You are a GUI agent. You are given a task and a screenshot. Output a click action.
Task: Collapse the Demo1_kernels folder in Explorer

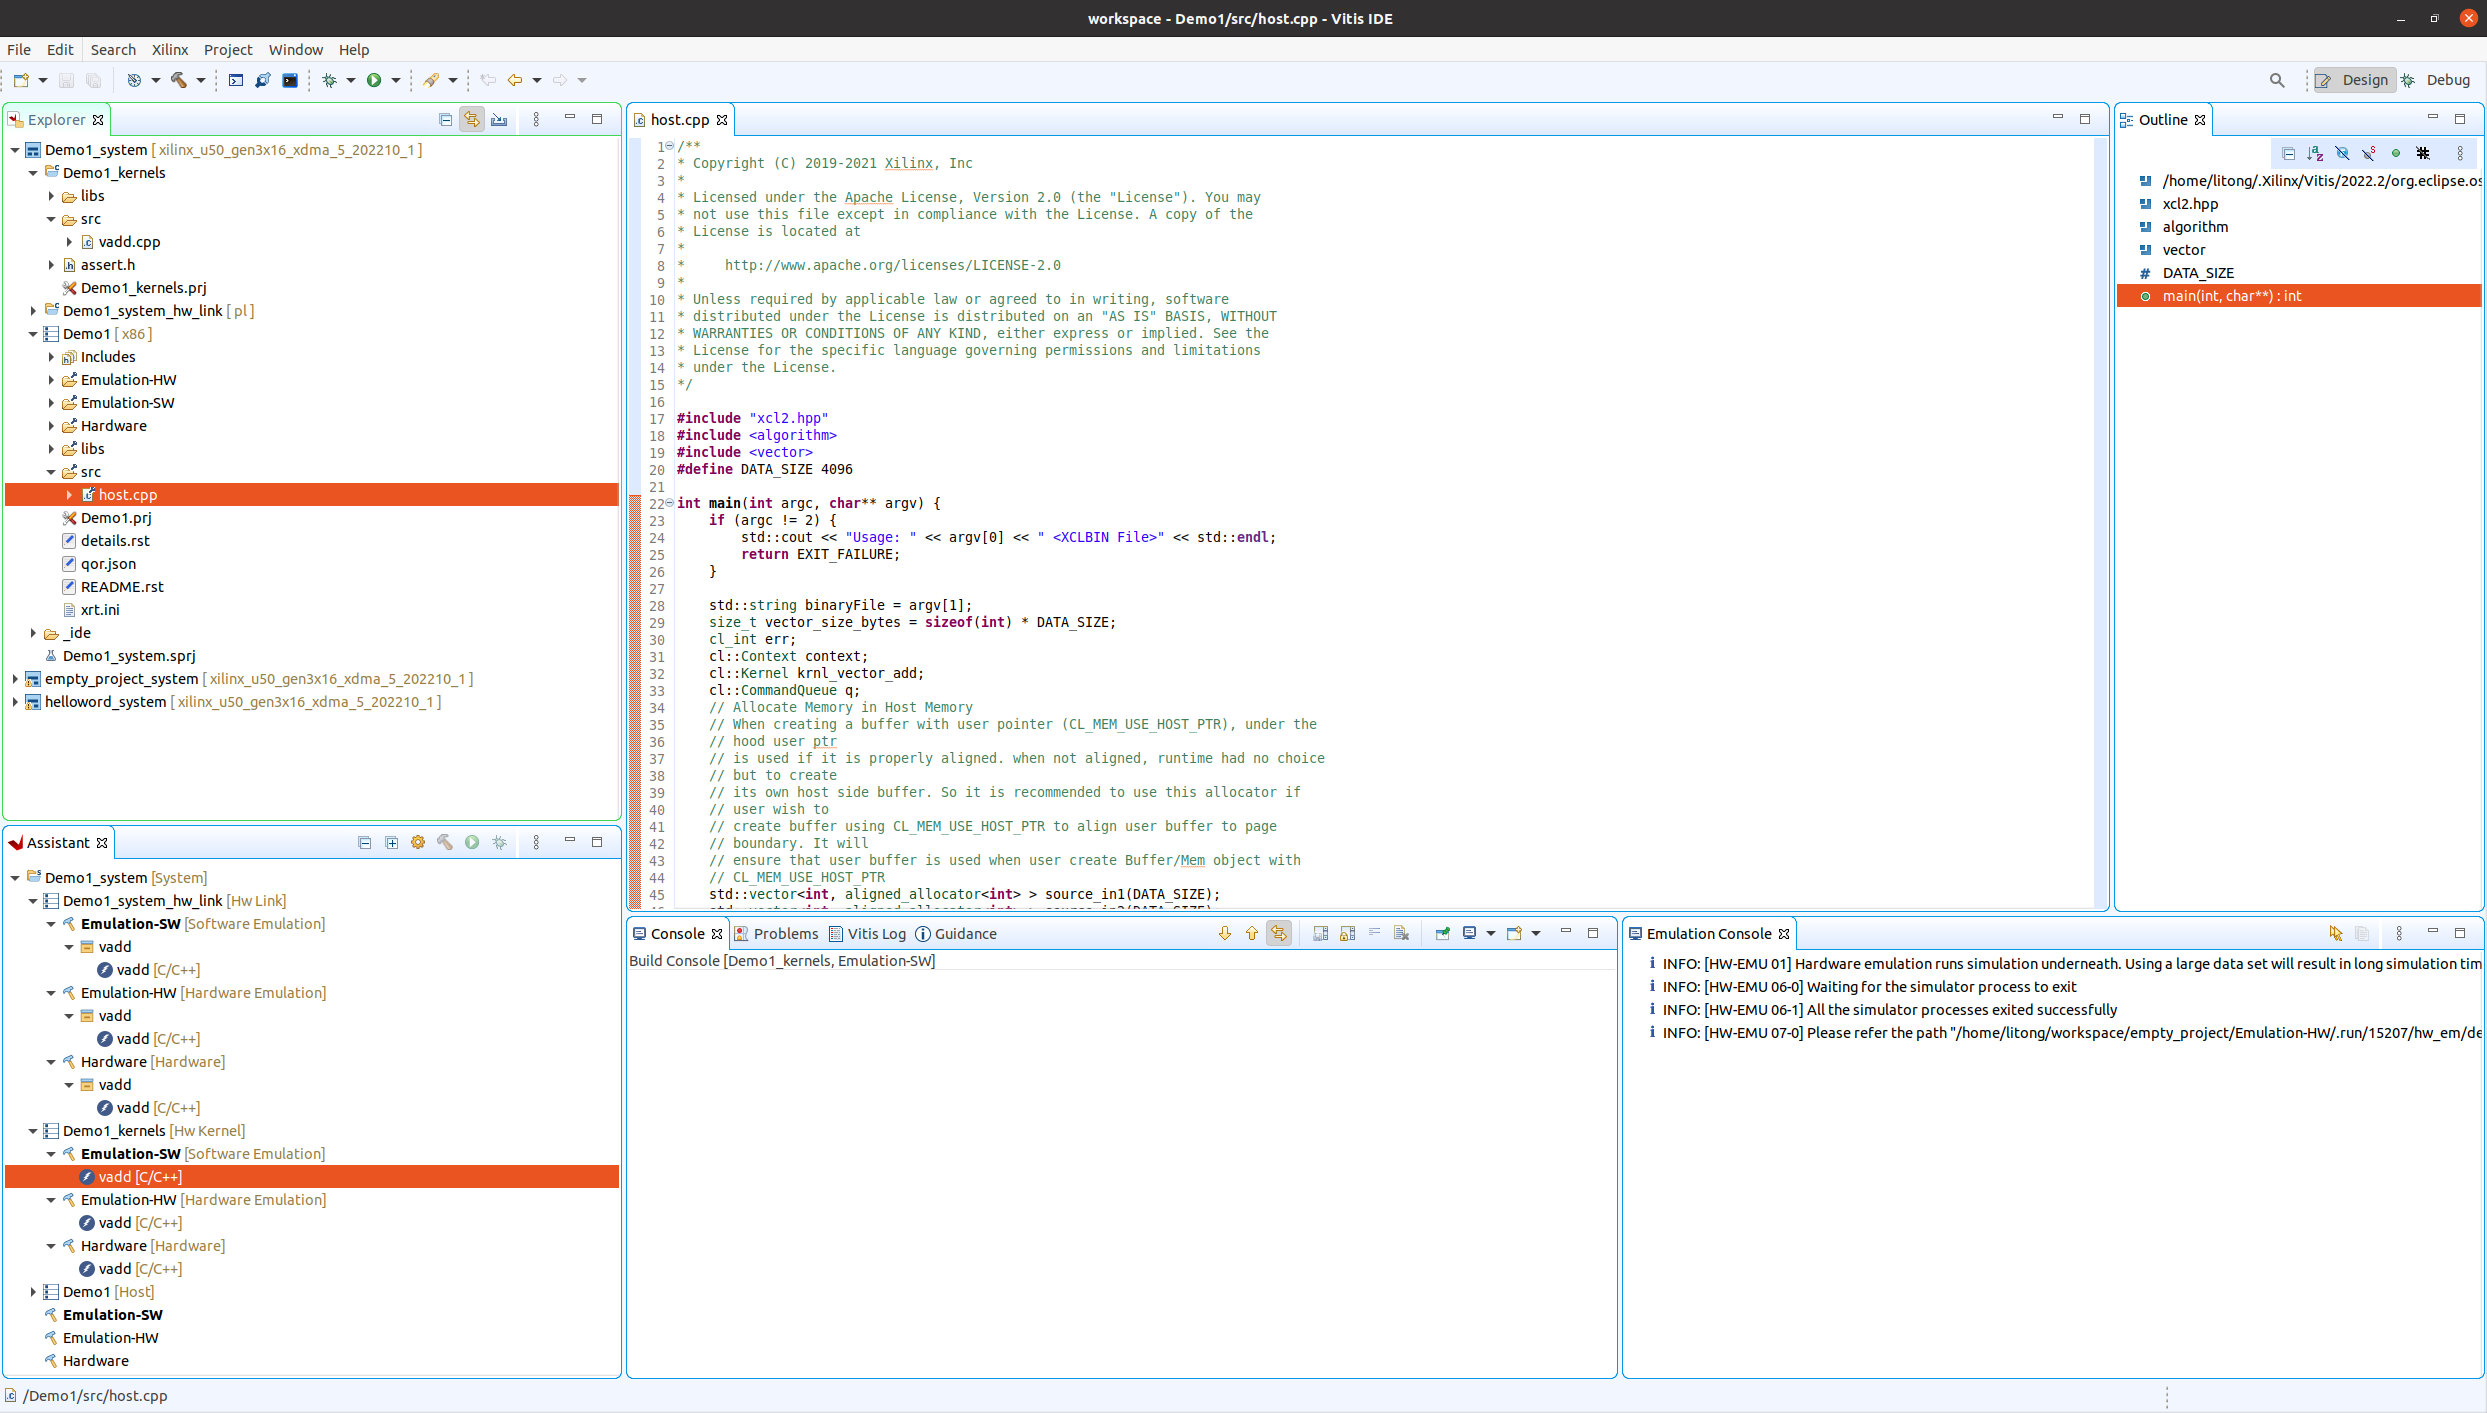(33, 173)
